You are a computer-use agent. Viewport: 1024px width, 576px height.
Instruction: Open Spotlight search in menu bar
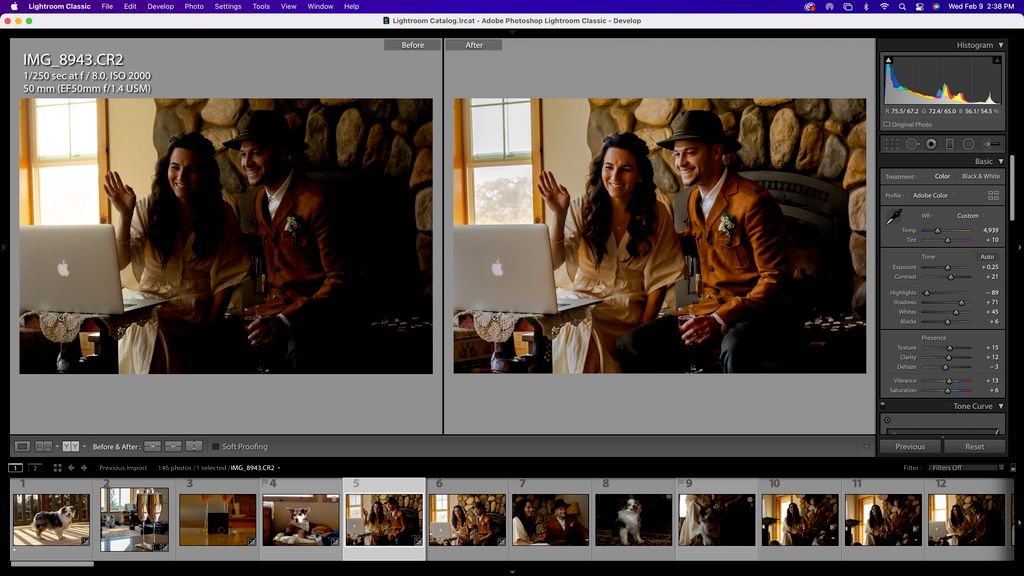[x=902, y=7]
